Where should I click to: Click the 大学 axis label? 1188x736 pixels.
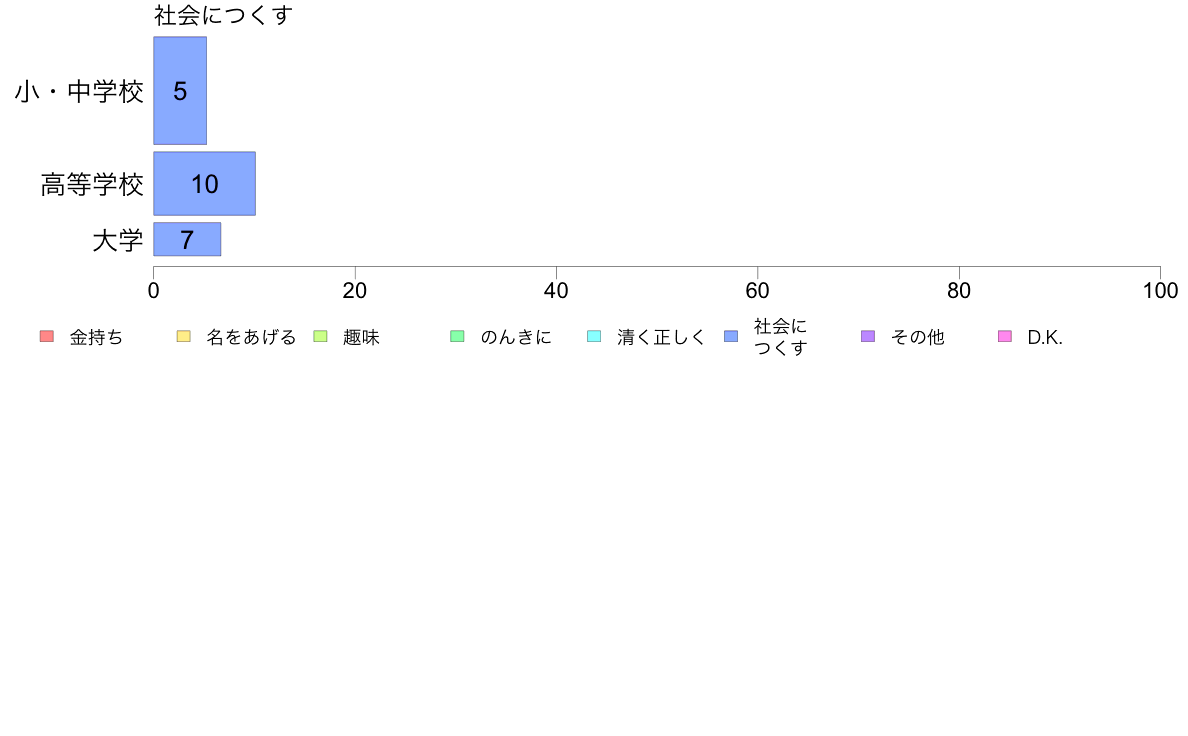[x=117, y=240]
